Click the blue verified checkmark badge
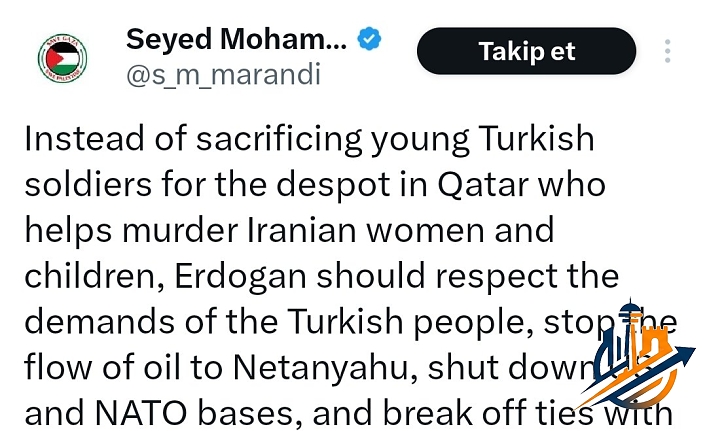This screenshot has height=431, width=706. [370, 40]
